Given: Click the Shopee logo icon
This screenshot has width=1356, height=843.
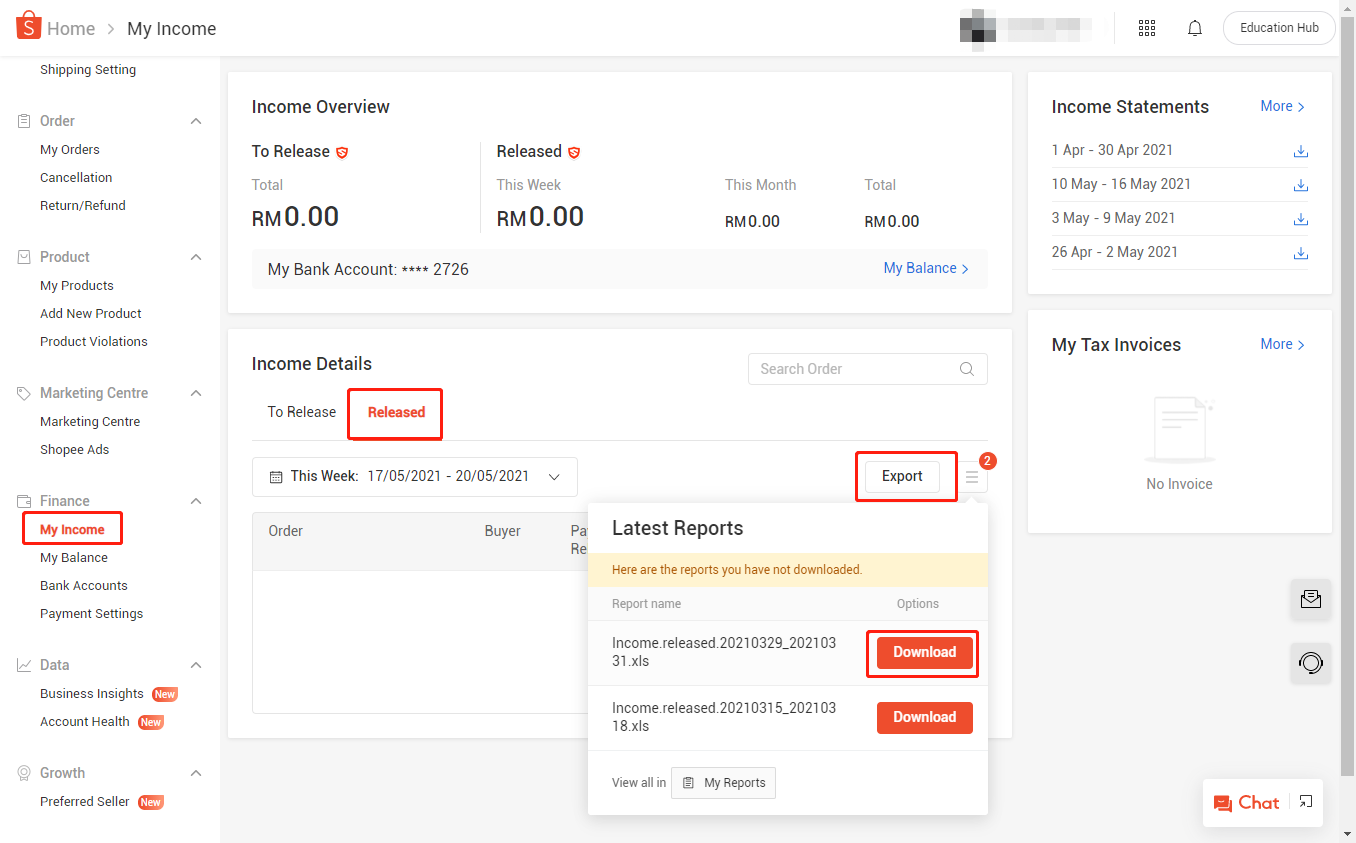Looking at the screenshot, I should [x=28, y=27].
